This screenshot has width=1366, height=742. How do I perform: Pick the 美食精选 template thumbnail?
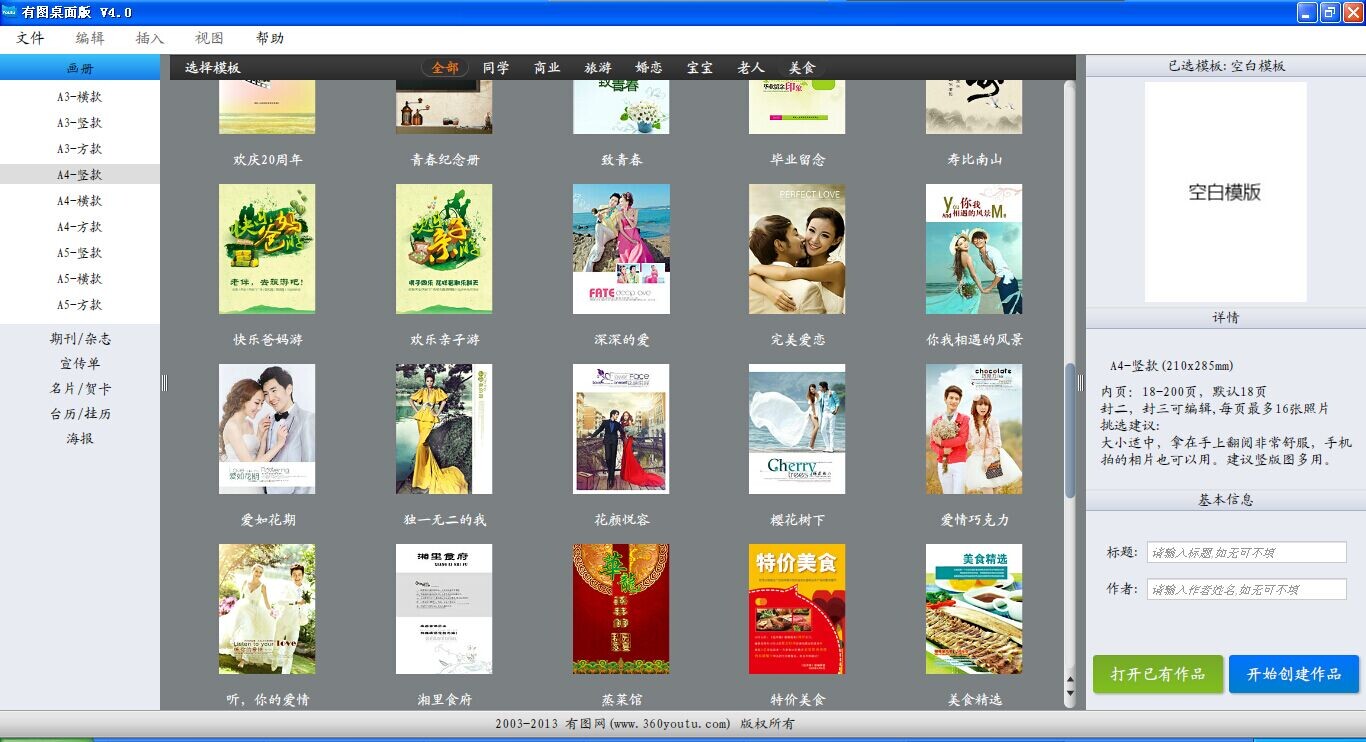(974, 609)
